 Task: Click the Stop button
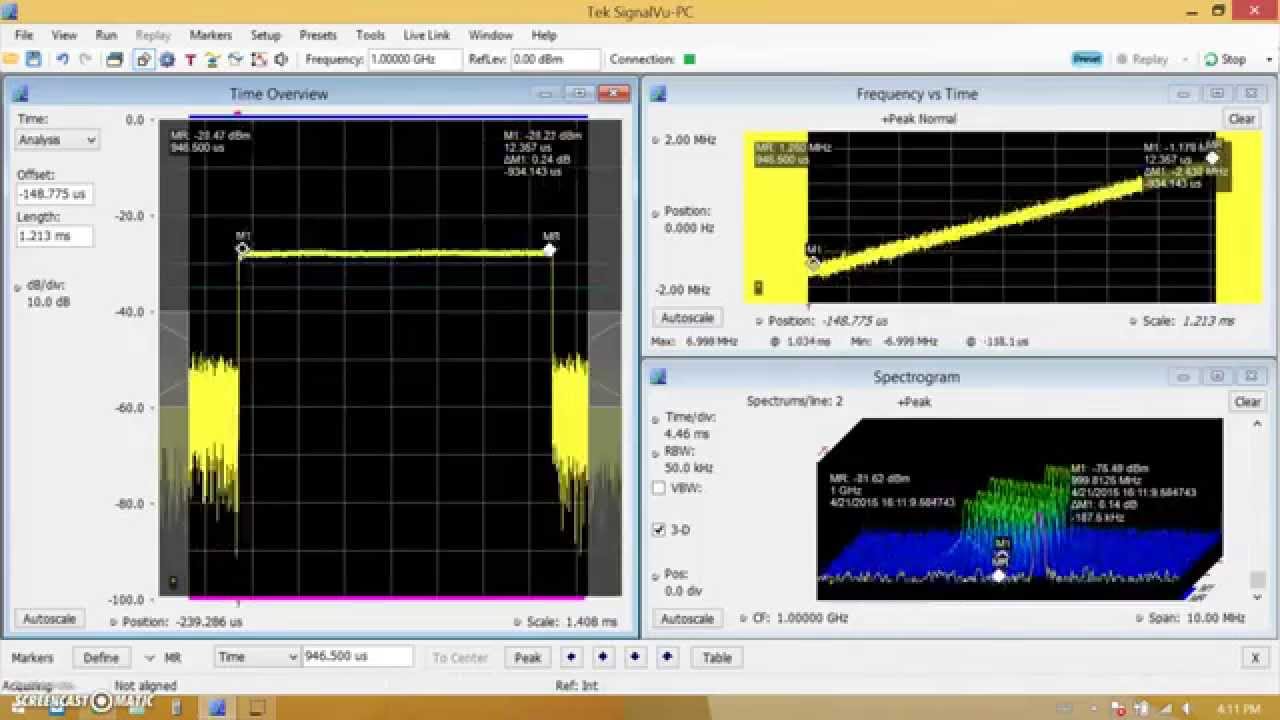coord(1225,60)
